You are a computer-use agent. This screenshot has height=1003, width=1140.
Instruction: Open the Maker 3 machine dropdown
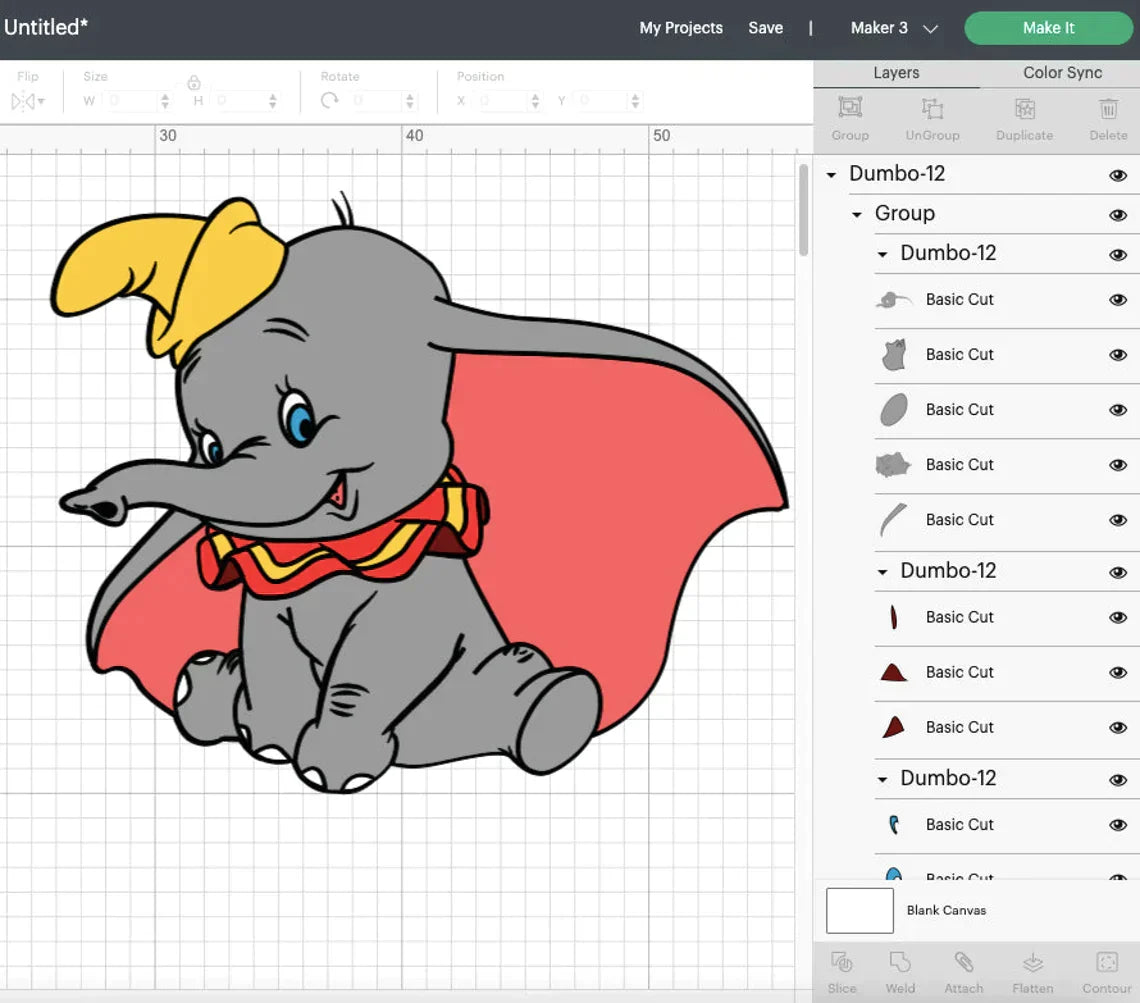click(893, 28)
